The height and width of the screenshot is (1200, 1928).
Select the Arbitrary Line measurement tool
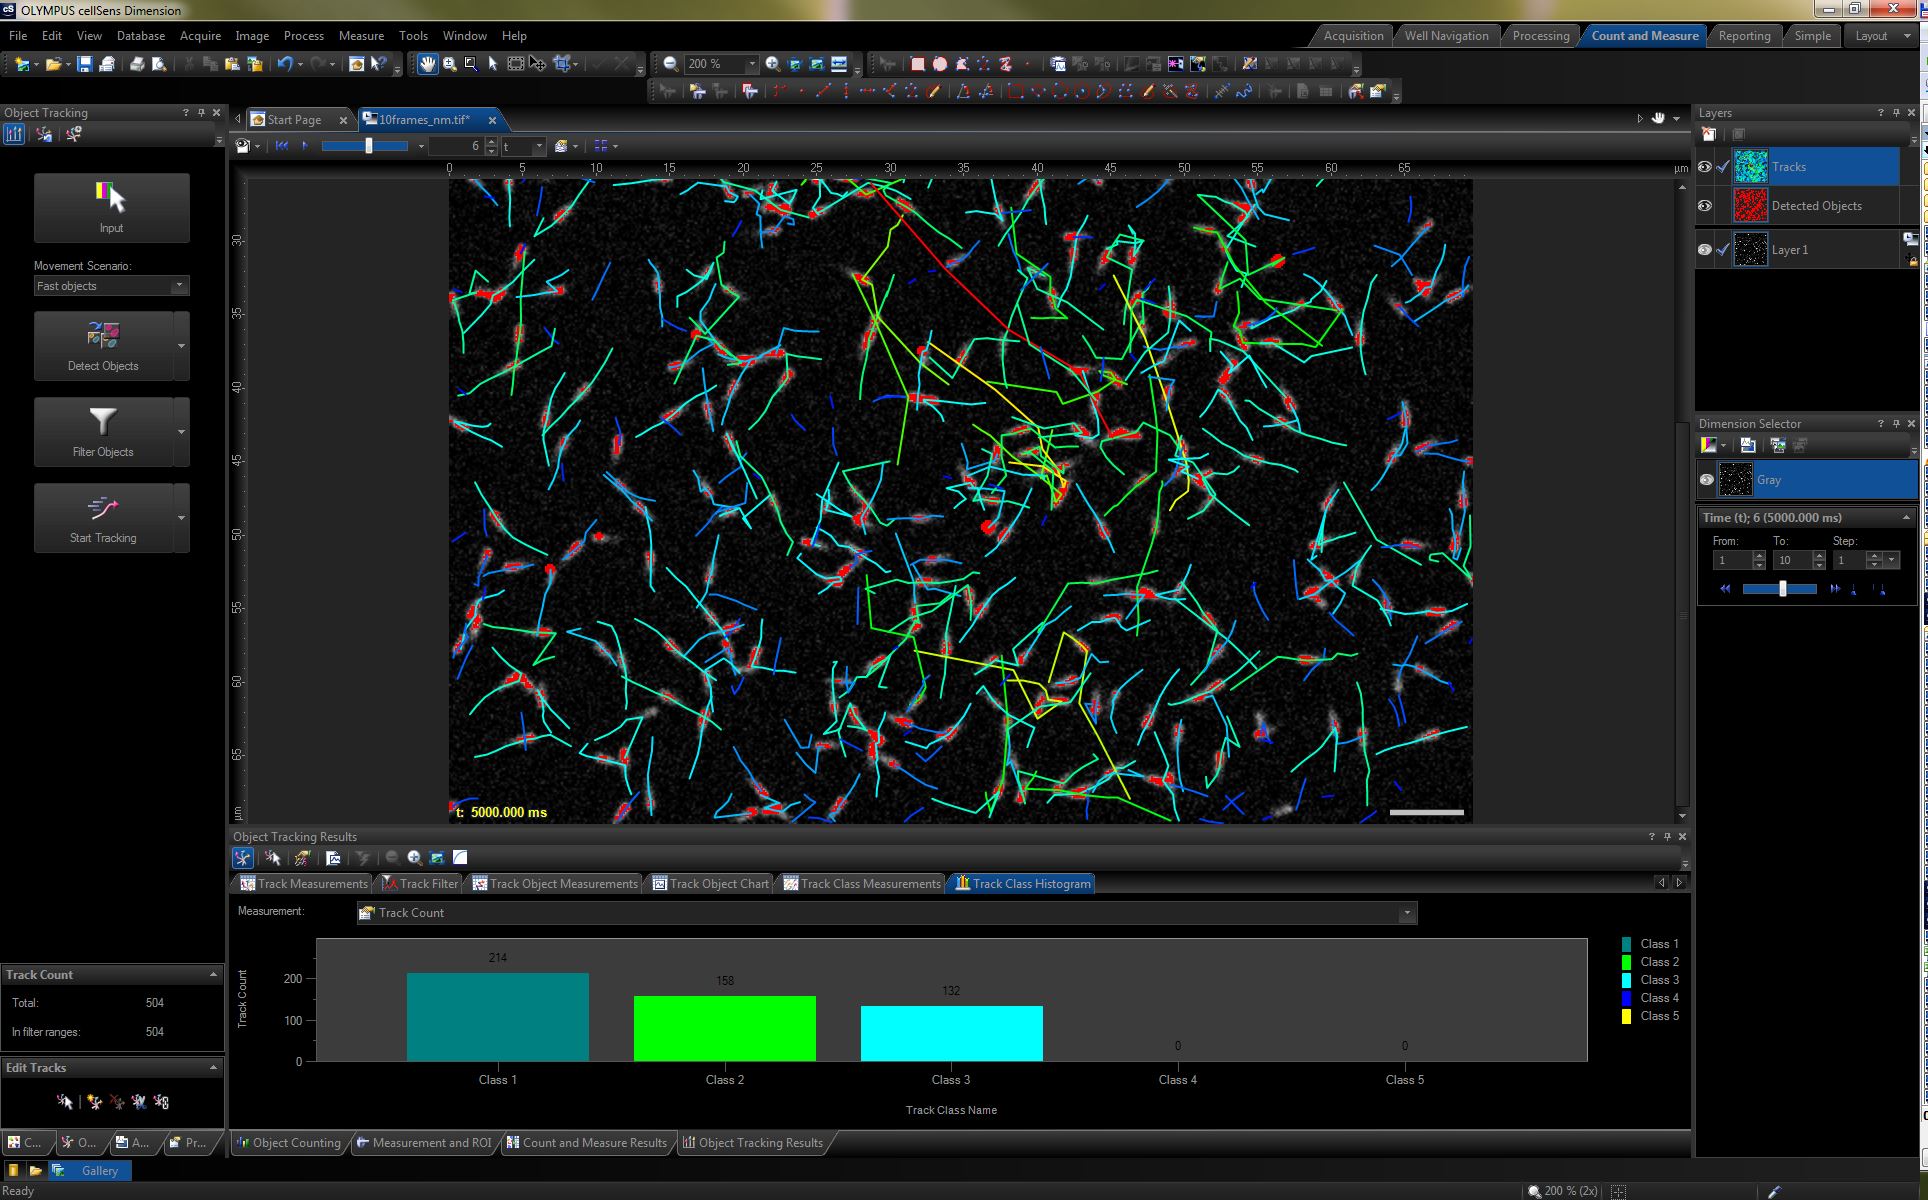click(x=823, y=92)
